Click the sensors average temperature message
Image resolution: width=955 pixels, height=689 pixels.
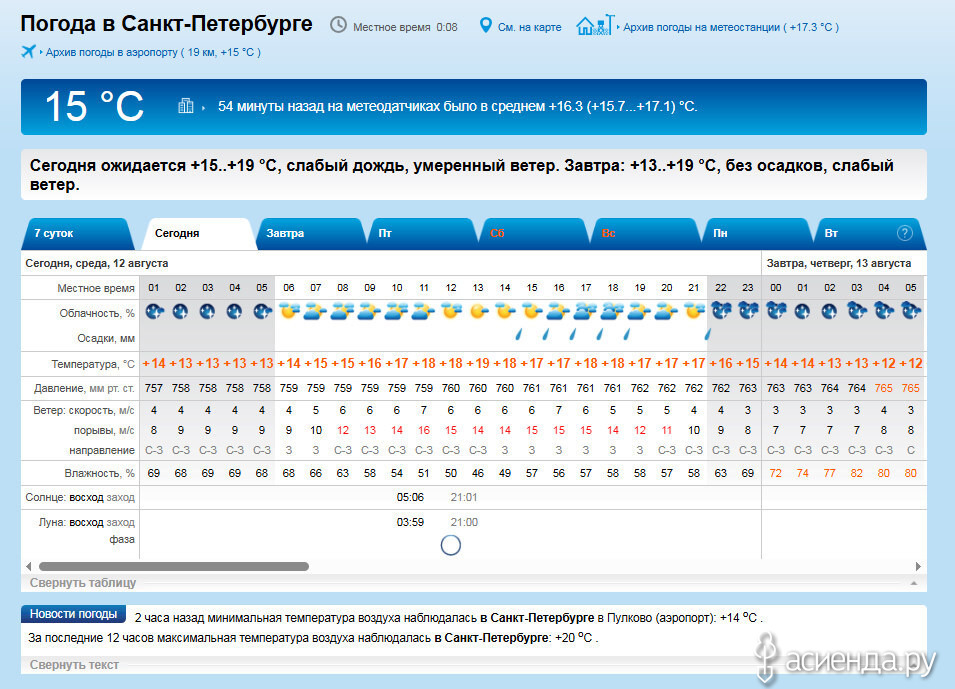457,107
